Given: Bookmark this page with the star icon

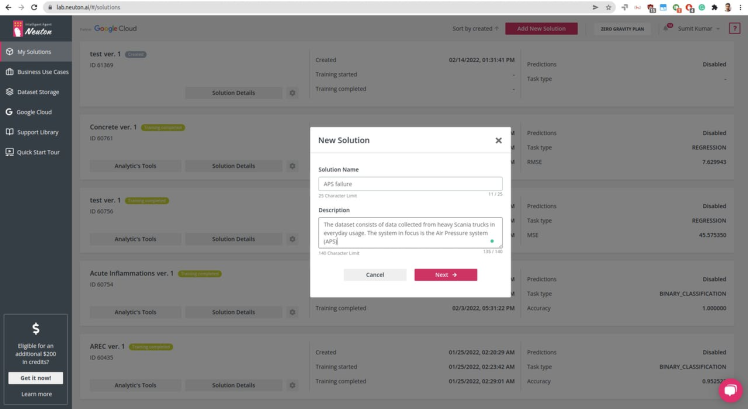Looking at the screenshot, I should click(x=608, y=7).
